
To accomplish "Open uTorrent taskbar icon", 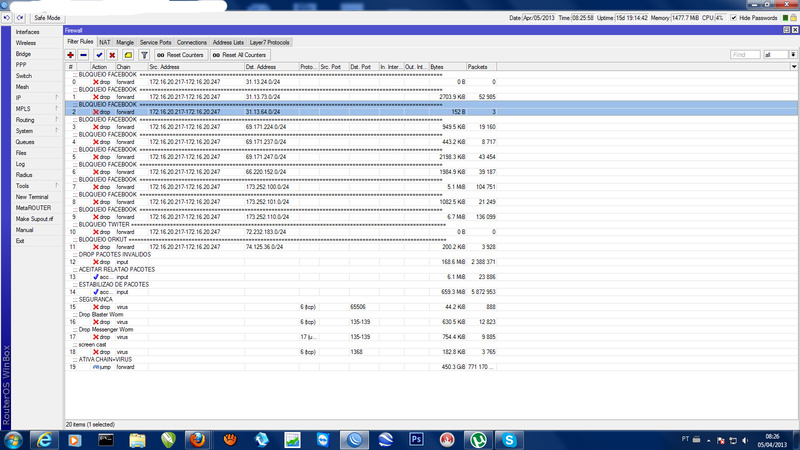I will [478, 440].
